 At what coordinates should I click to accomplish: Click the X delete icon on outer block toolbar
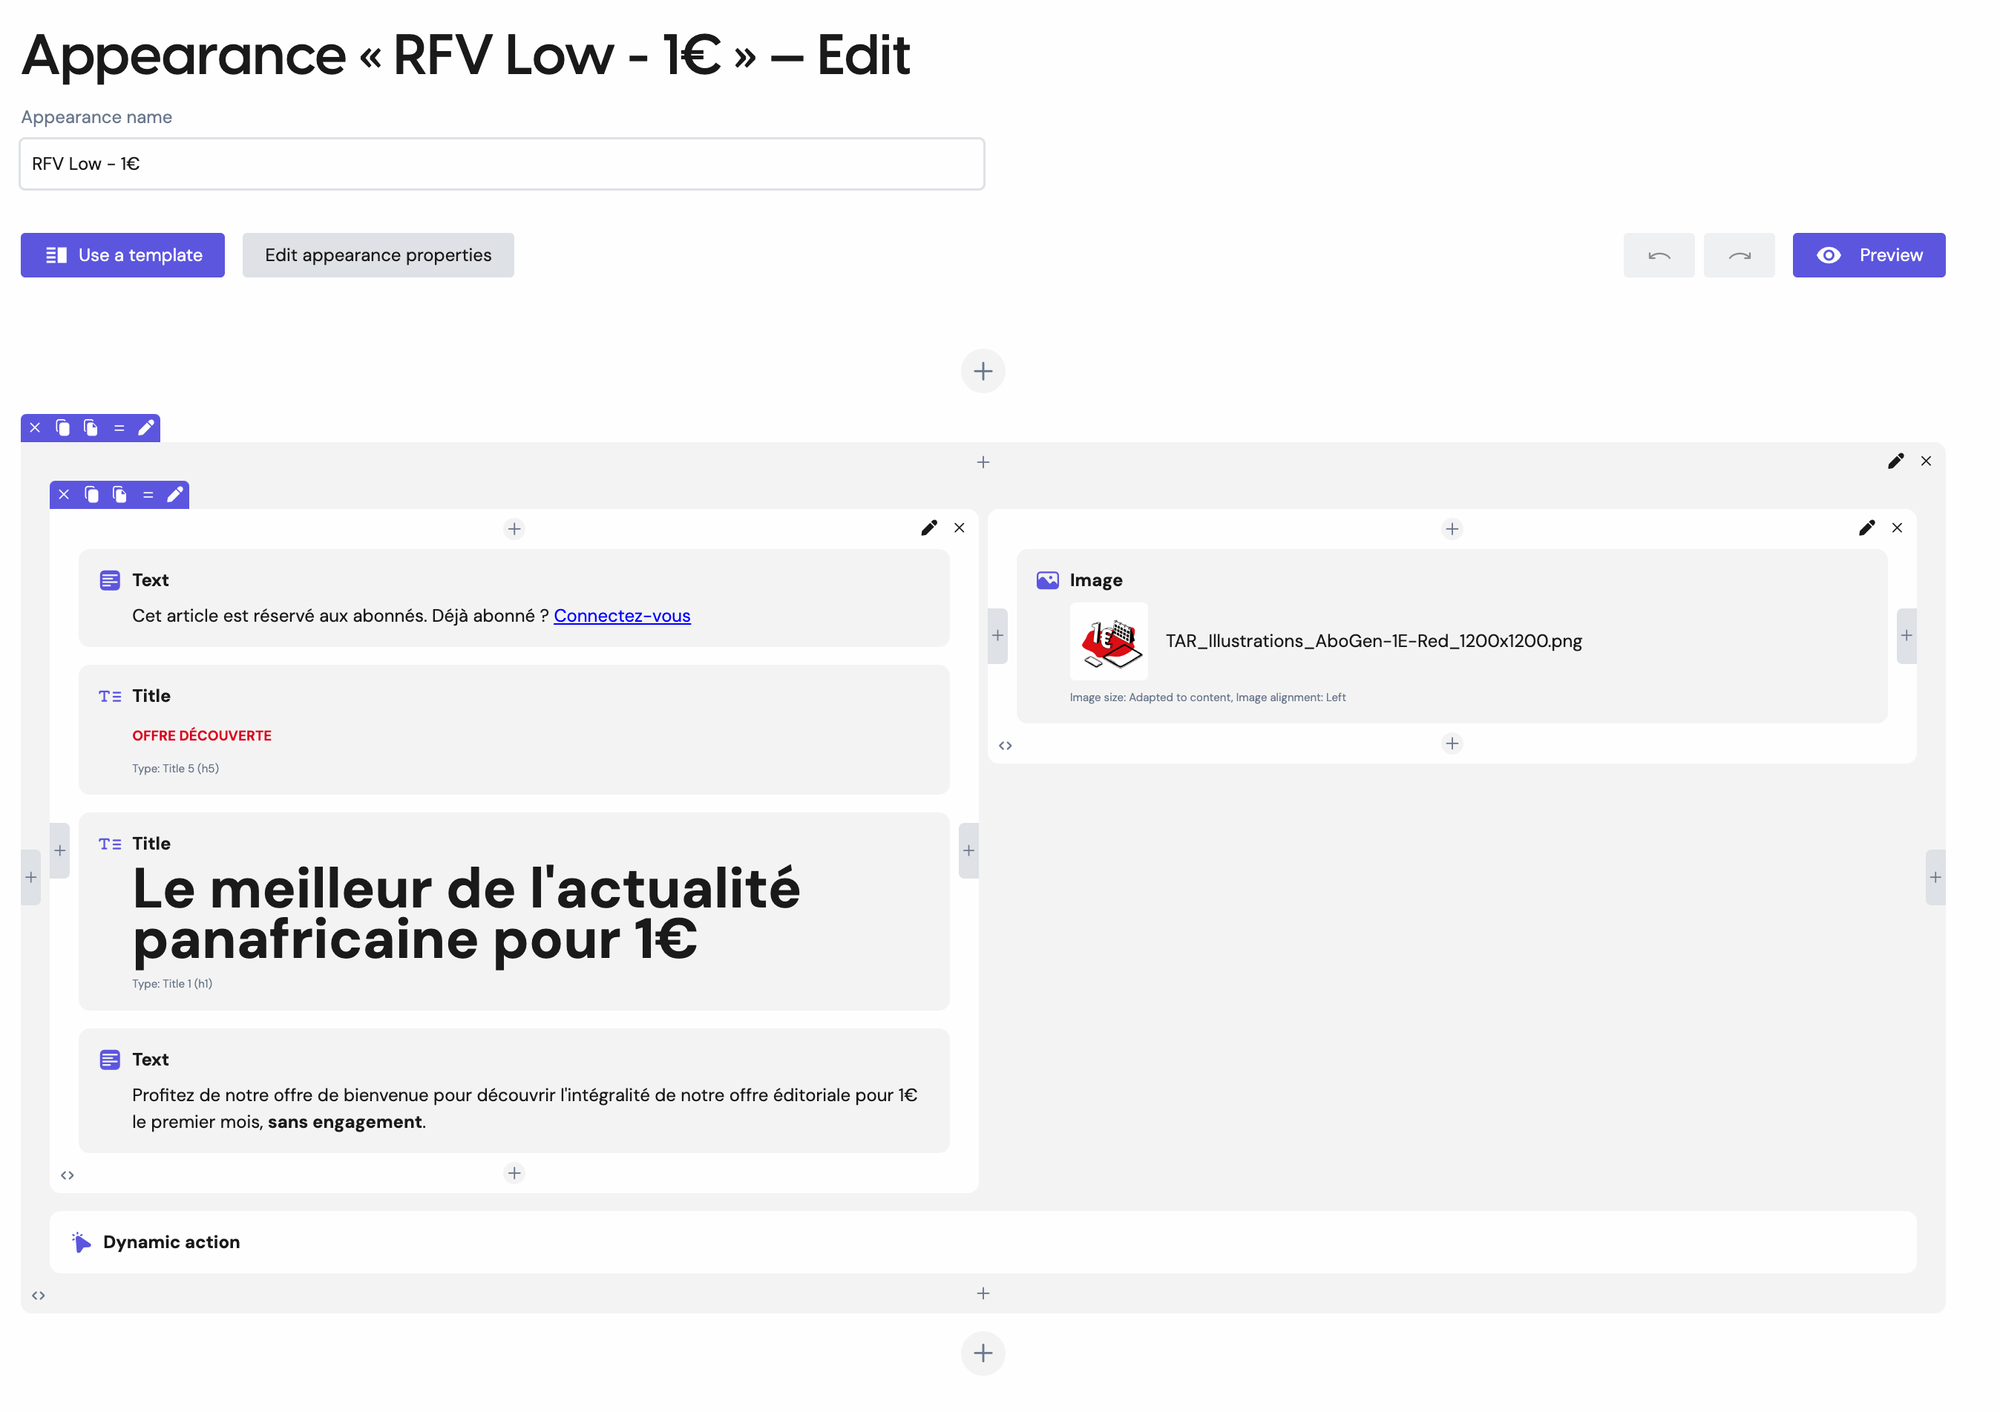coord(34,428)
